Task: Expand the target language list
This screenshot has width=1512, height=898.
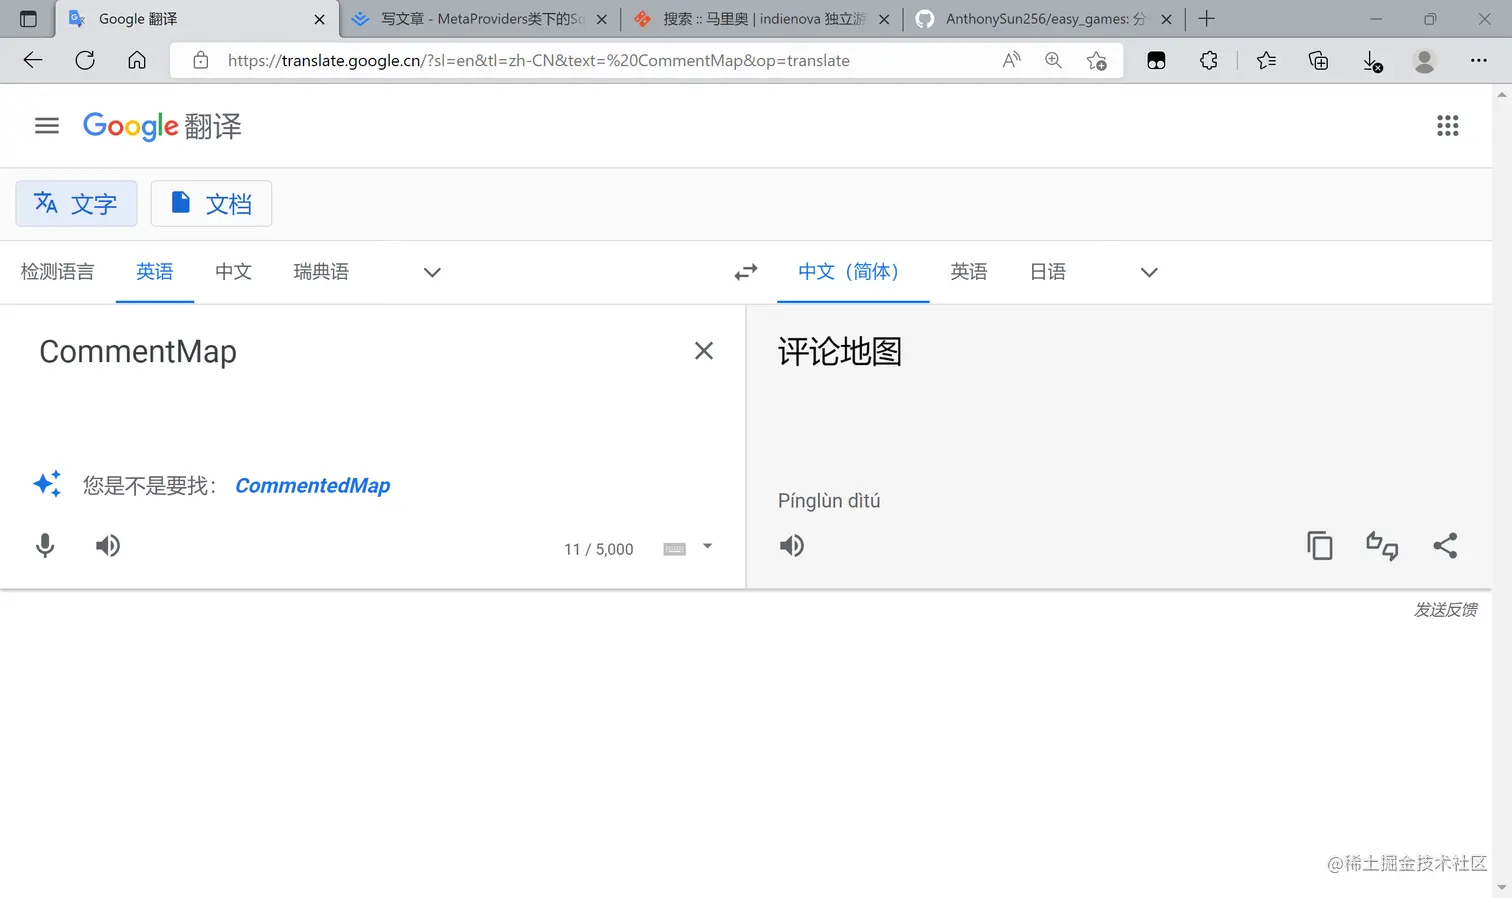Action: coord(1149,272)
